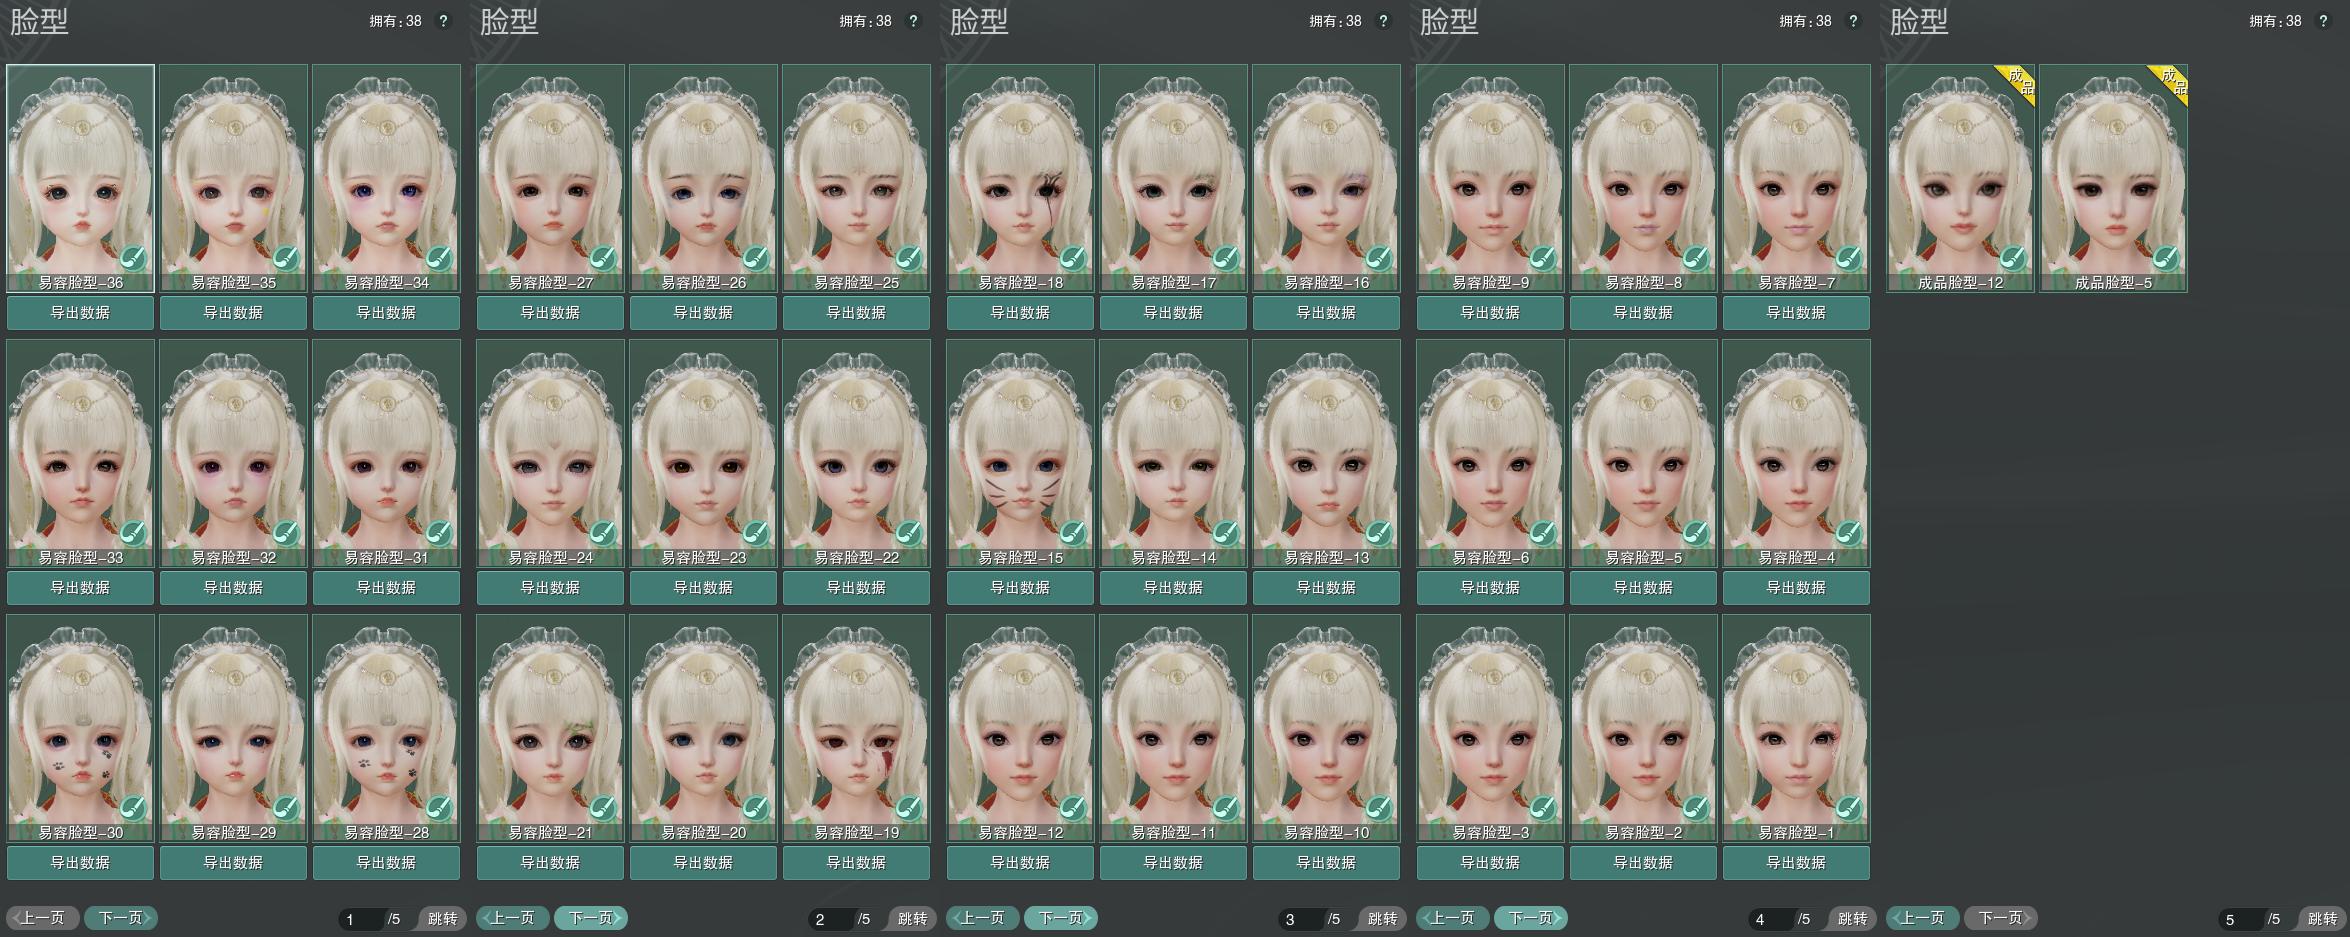Screen dimensions: 2350x937
Task: Go to next page in page 1 panel
Action: [x=121, y=918]
